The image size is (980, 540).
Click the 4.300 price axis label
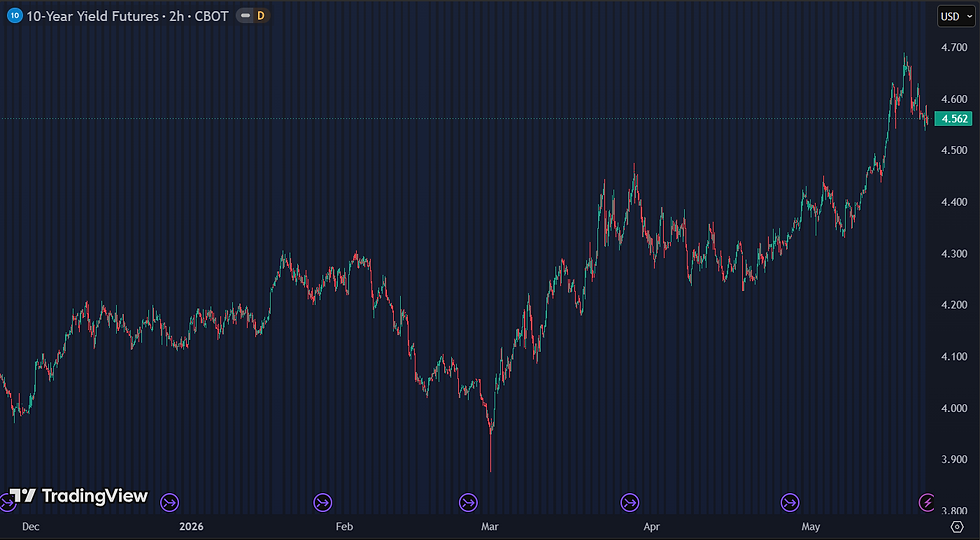point(954,254)
